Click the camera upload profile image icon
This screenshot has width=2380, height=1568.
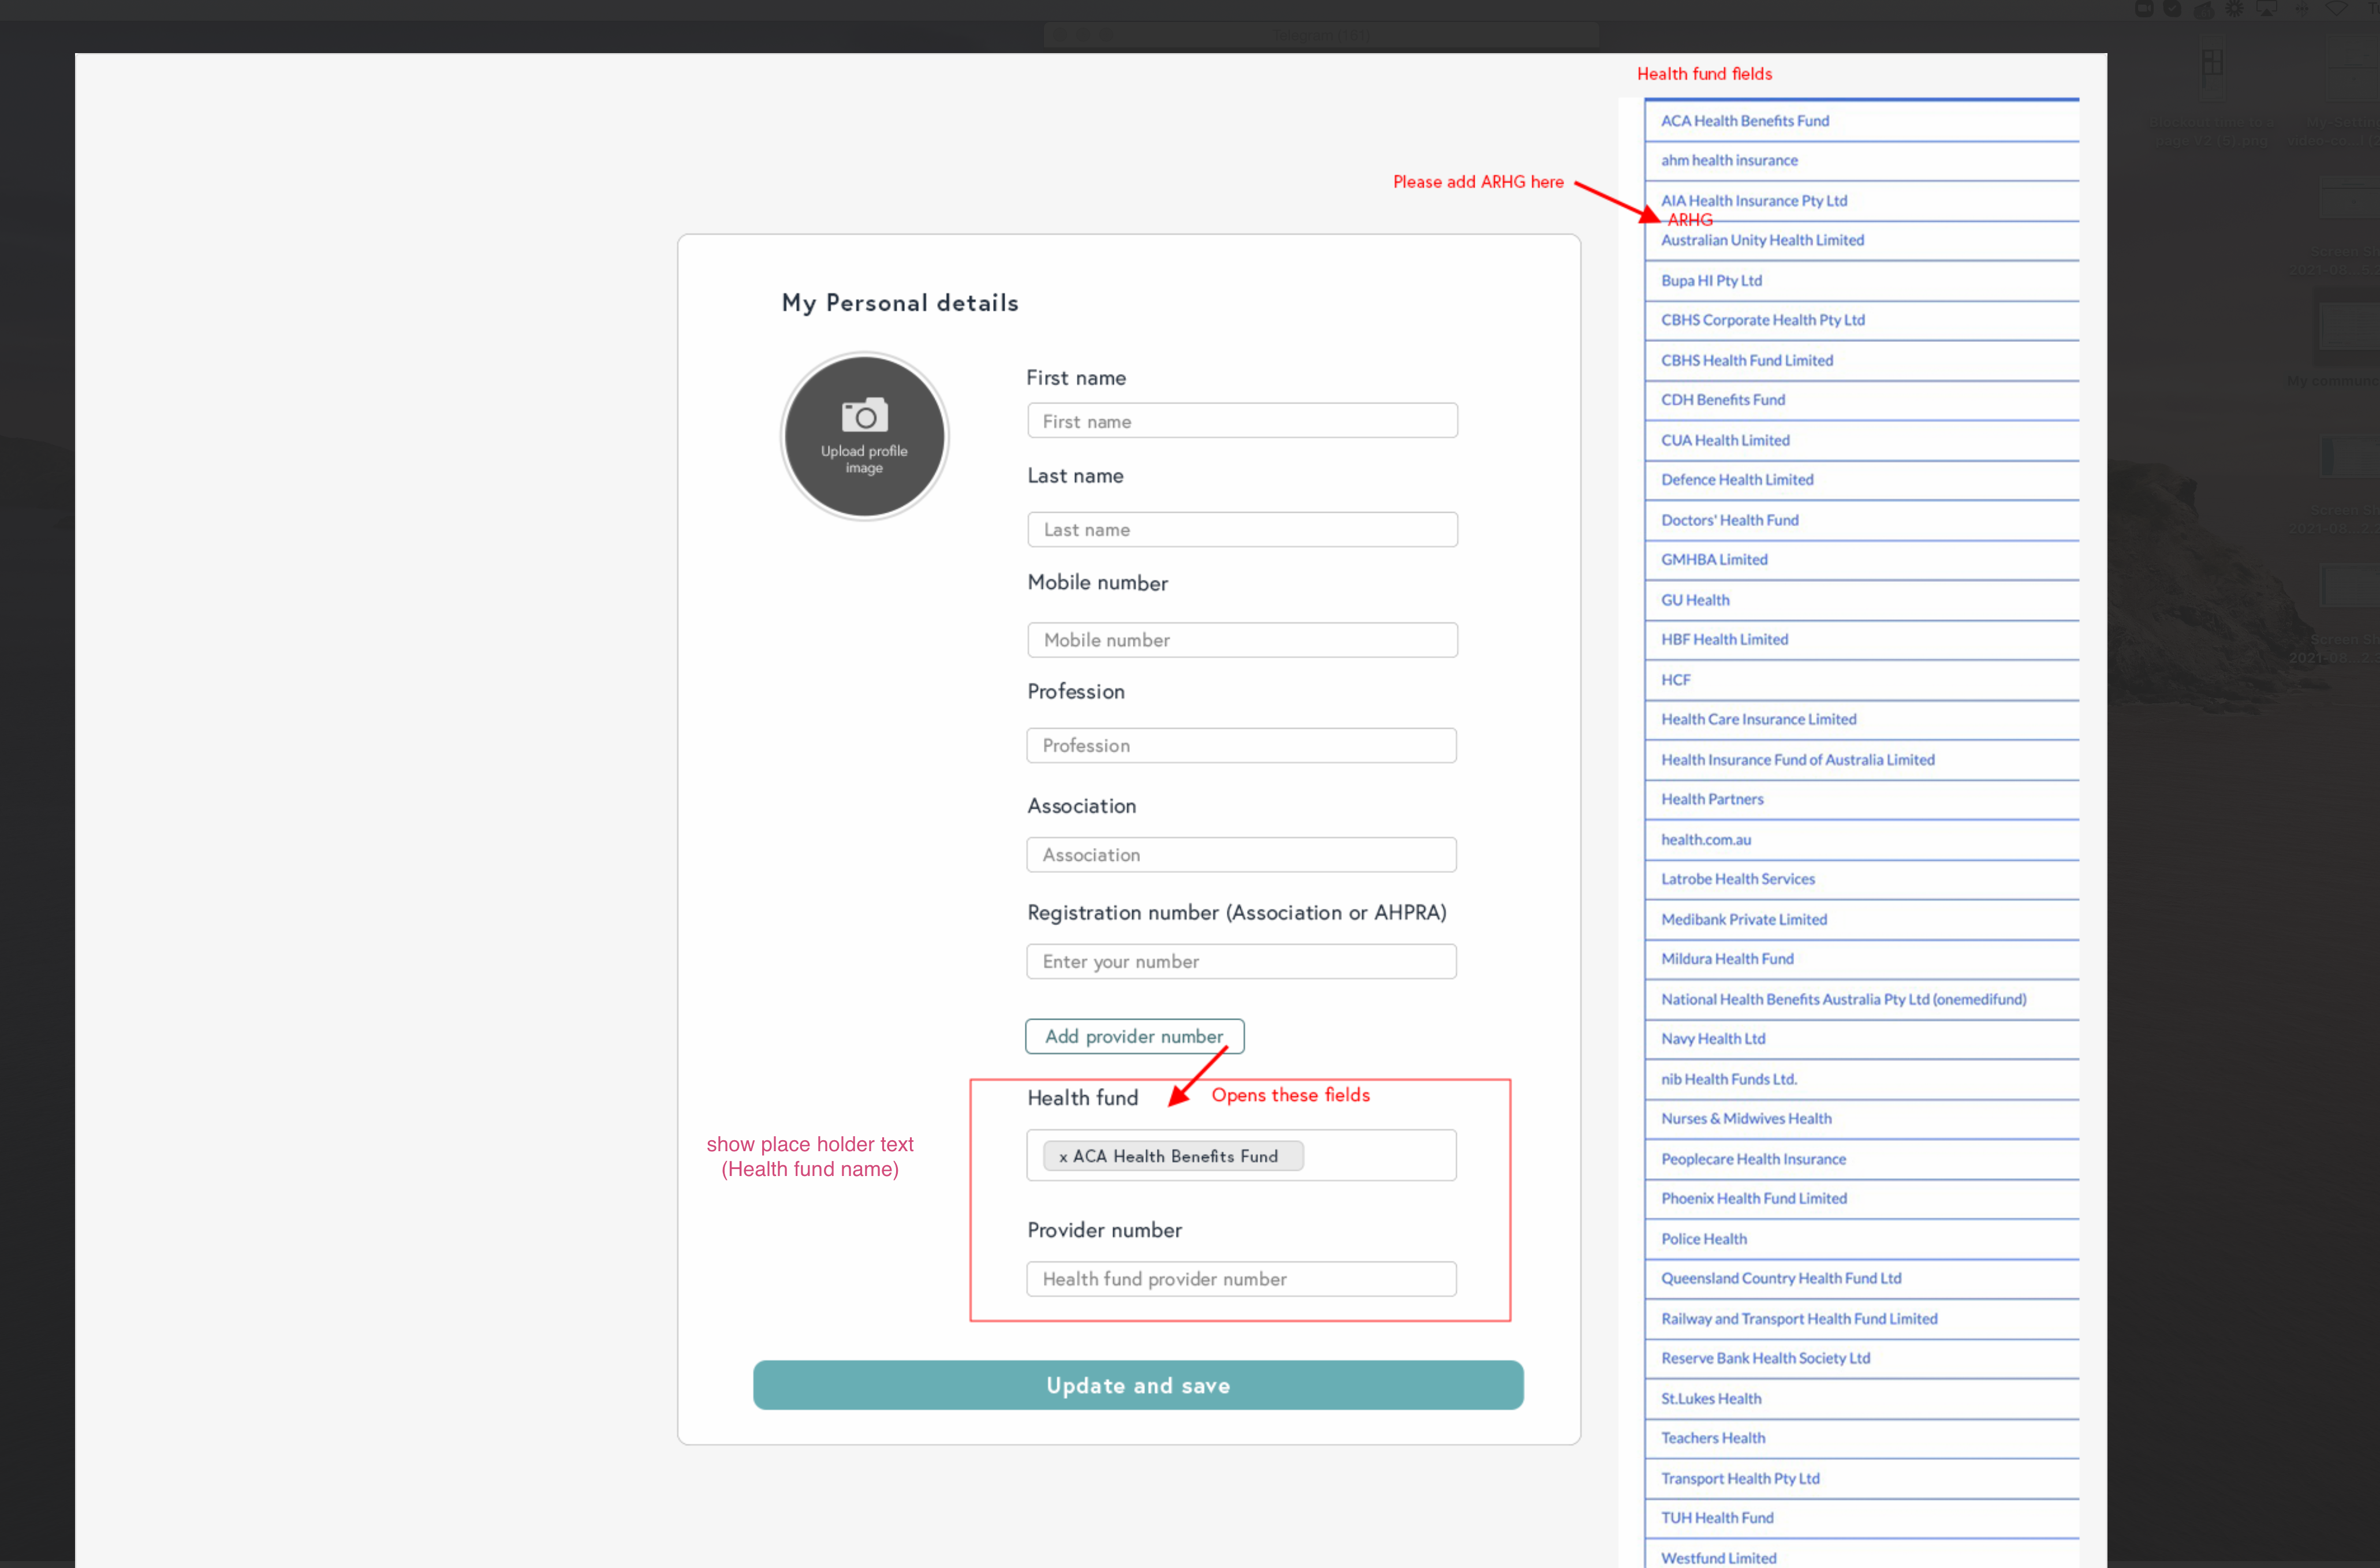pyautogui.click(x=864, y=415)
